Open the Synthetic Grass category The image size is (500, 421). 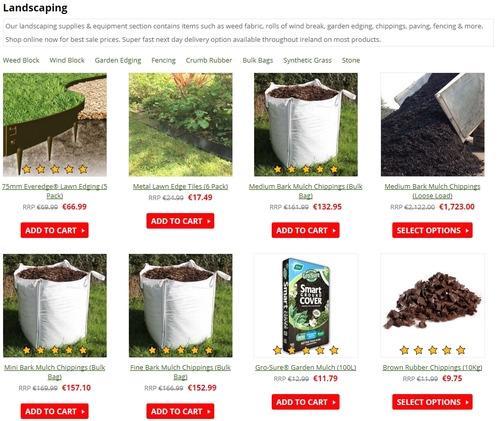point(307,60)
